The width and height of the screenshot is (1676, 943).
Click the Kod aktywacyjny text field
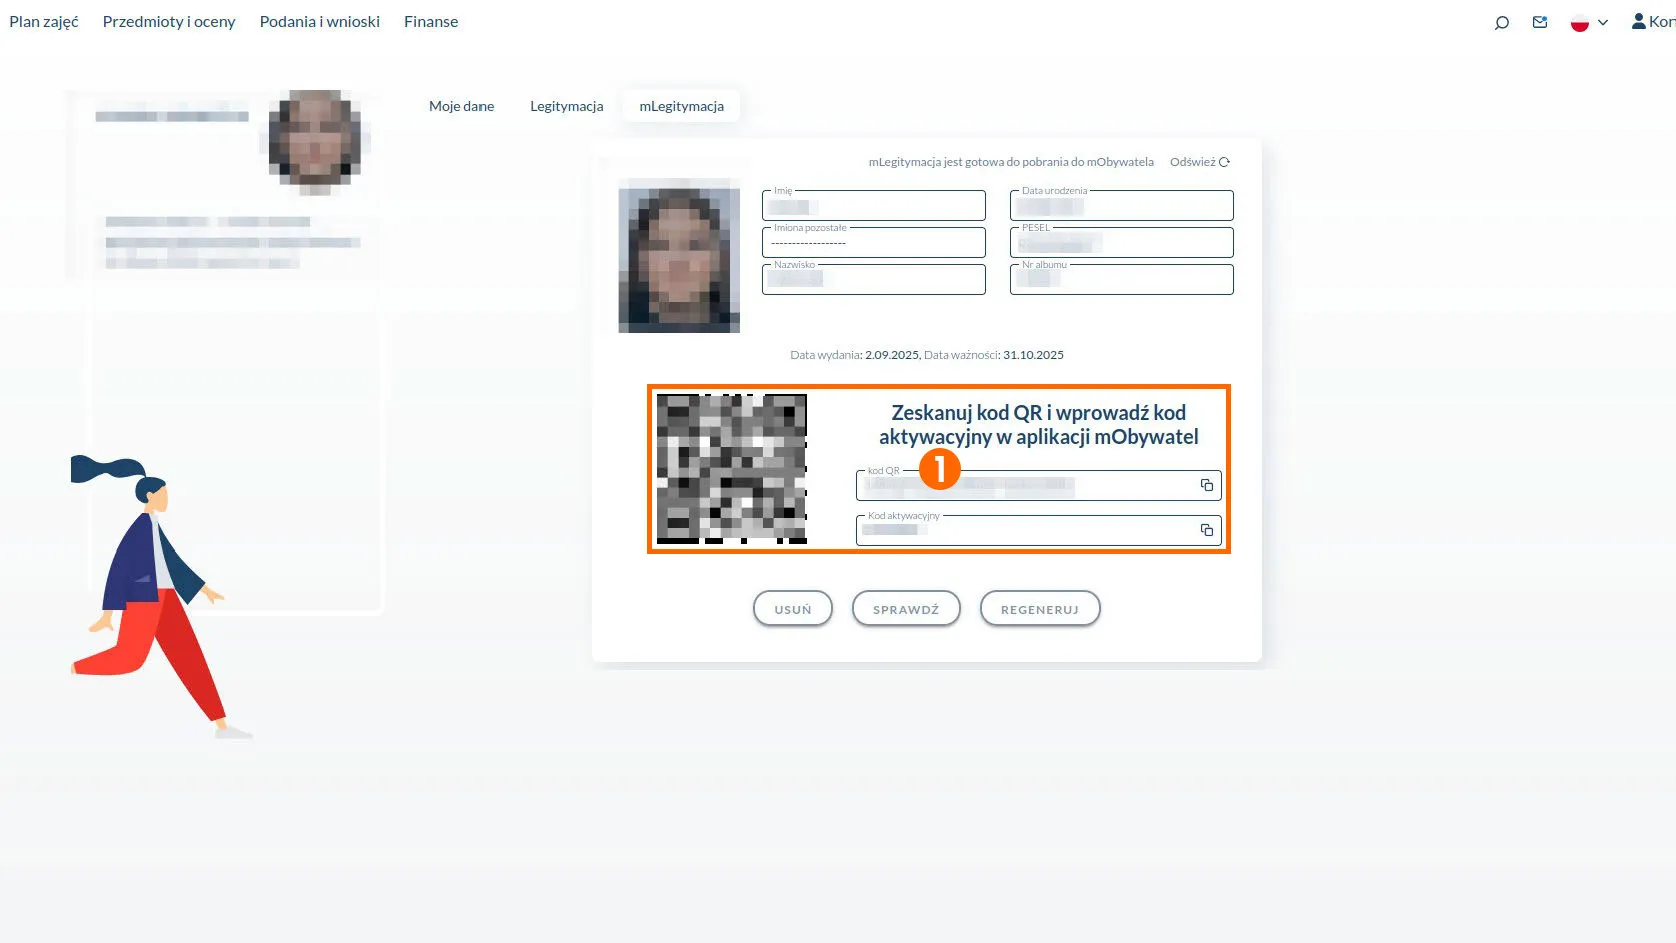[x=1039, y=530]
